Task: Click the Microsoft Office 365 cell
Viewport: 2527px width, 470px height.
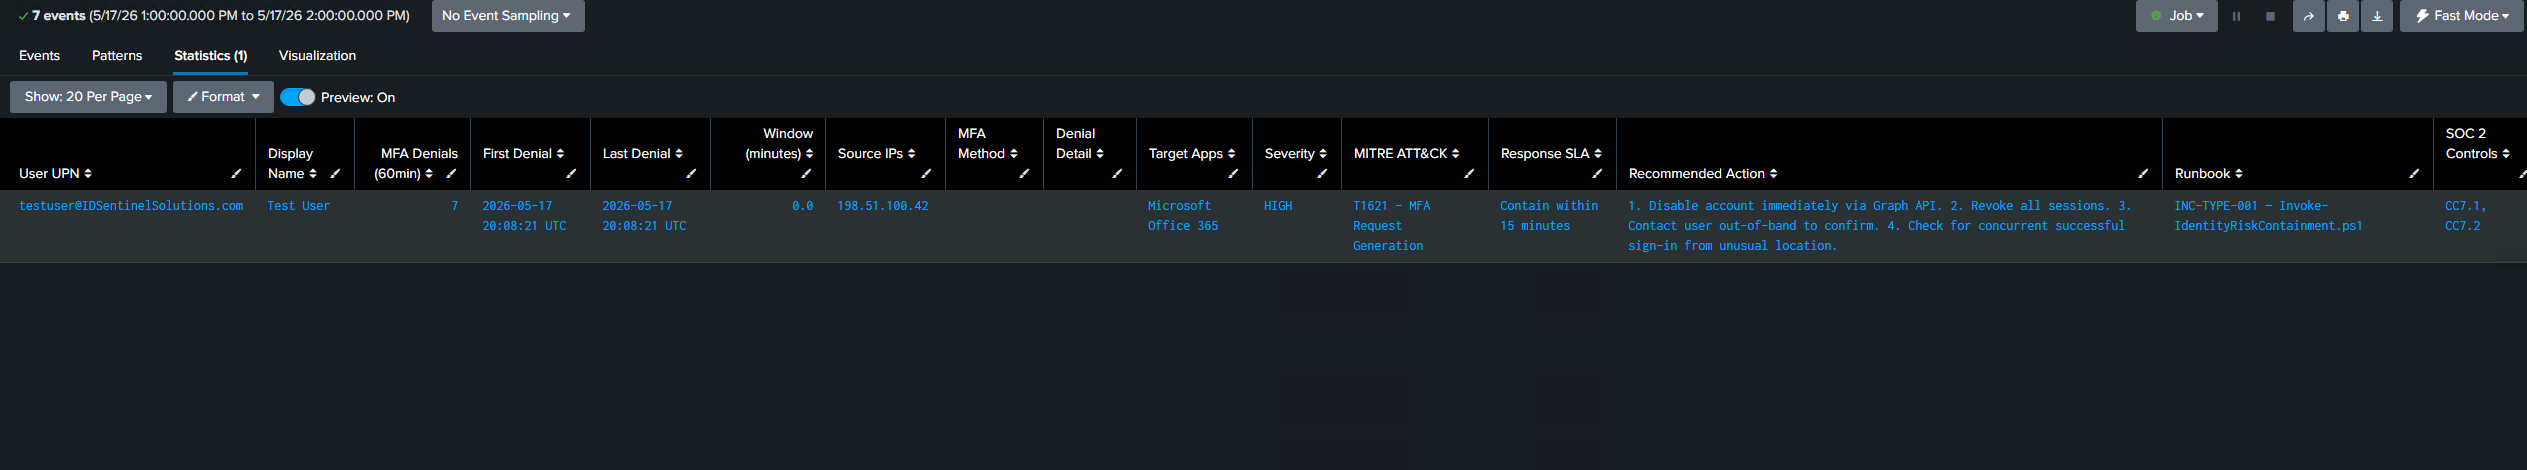Action: click(1183, 216)
